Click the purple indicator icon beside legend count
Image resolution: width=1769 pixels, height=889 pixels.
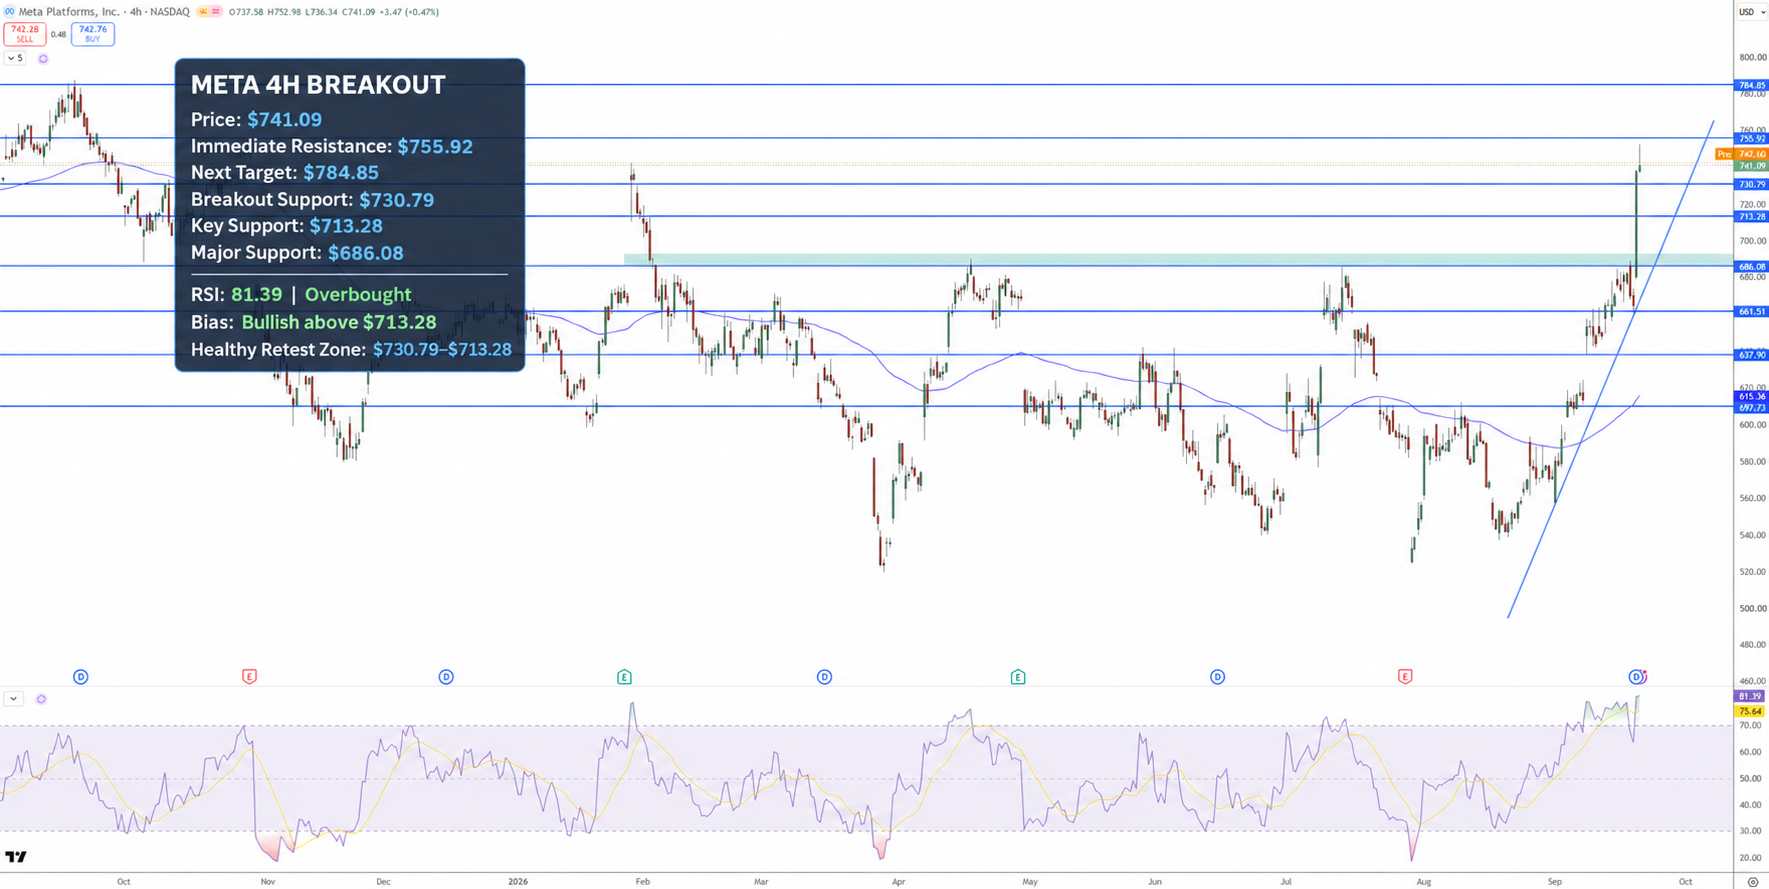pos(43,59)
